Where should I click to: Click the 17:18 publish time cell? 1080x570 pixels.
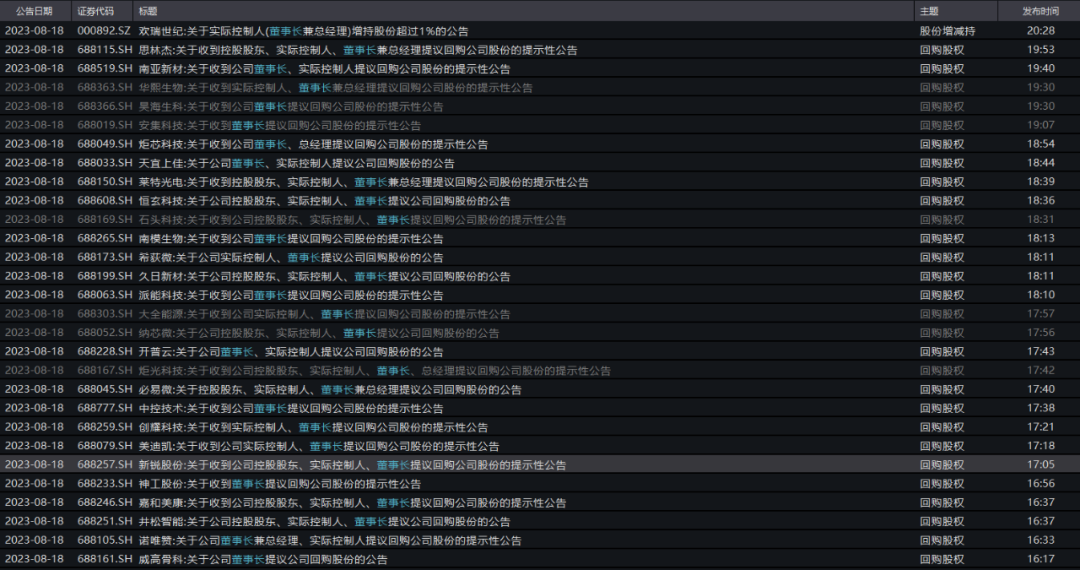(1041, 446)
